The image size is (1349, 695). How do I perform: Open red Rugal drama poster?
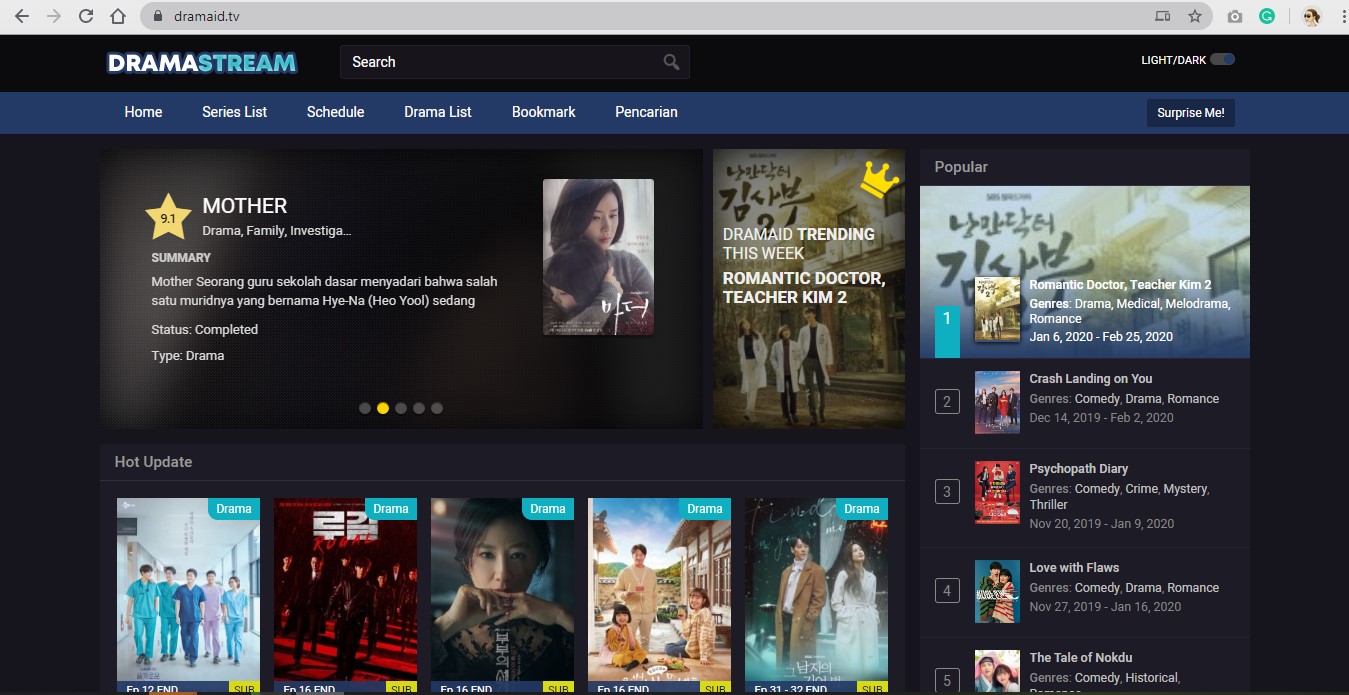tap(345, 596)
